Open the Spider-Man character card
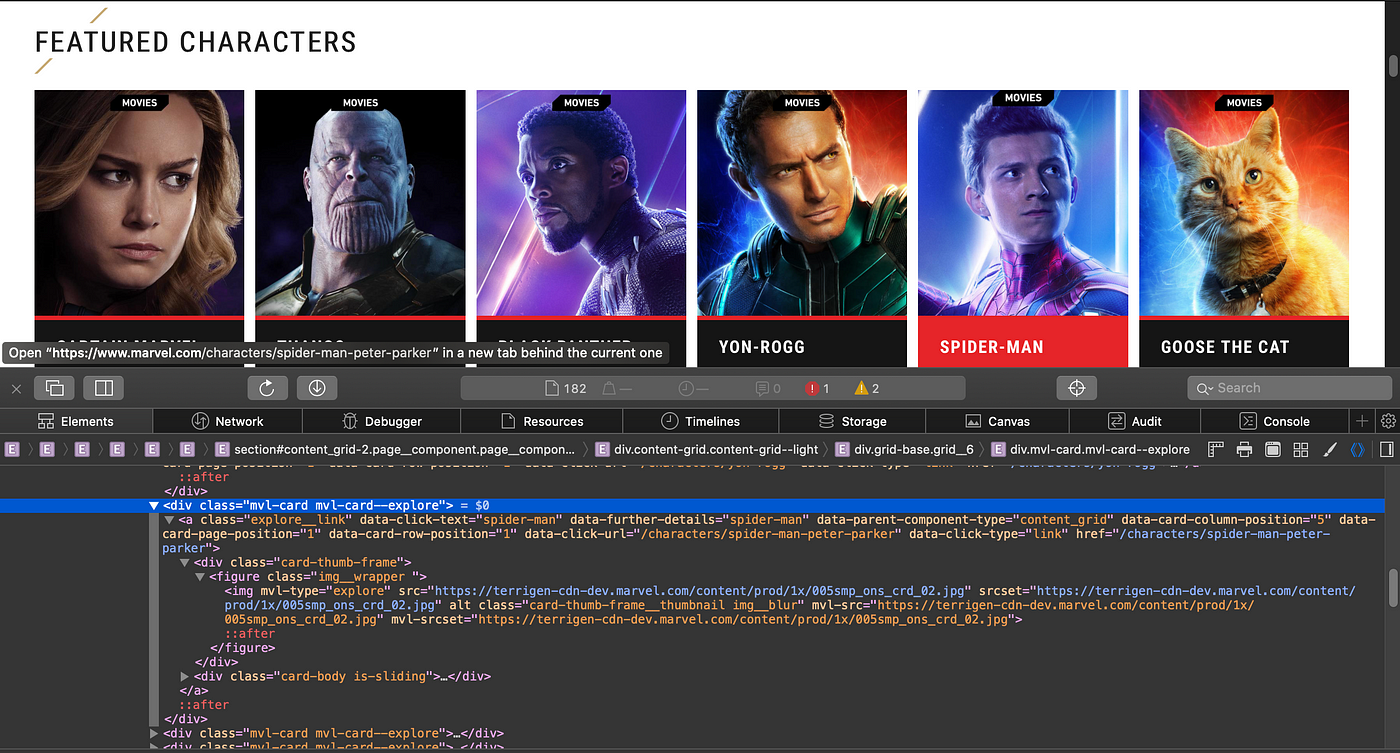Viewport: 1400px width, 753px height. coord(1023,227)
